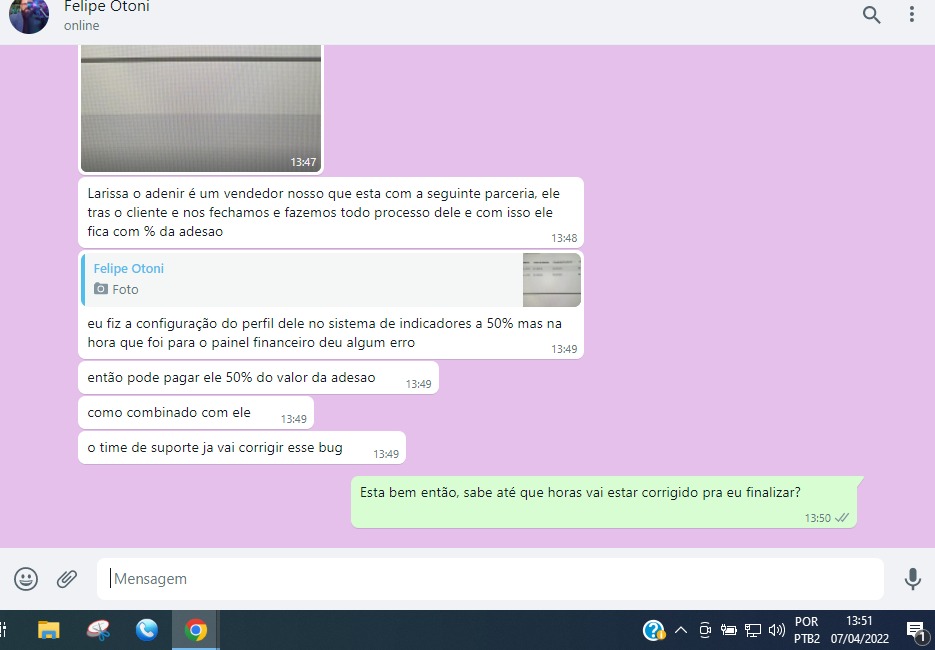The width and height of the screenshot is (935, 650).
Task: Jump to the quoted Felipe Otoni Foto reply
Action: pos(300,279)
